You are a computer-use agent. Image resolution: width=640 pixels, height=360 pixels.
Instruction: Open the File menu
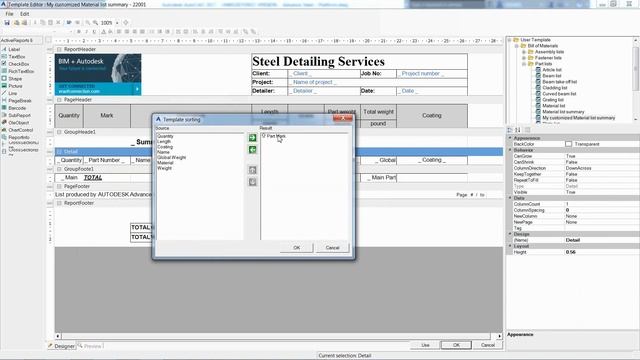(9, 14)
